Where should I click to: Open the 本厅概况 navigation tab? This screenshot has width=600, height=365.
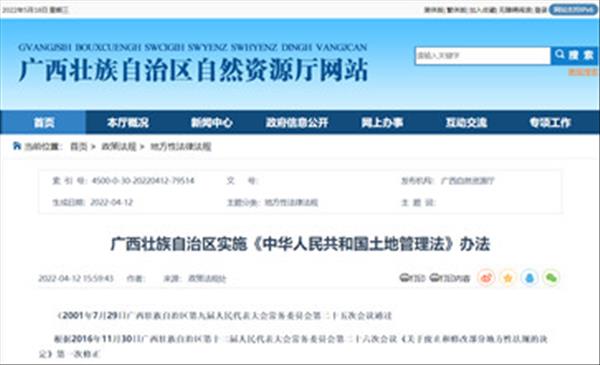coord(127,122)
